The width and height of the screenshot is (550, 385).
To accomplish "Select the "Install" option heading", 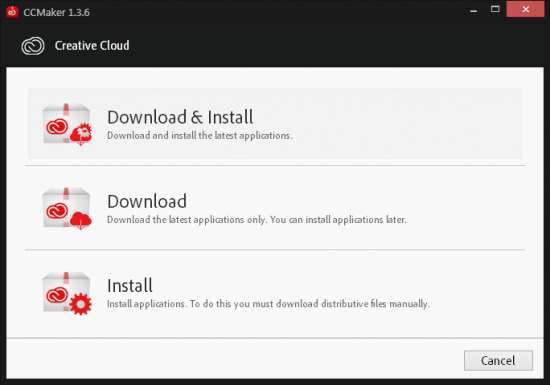I will point(130,285).
